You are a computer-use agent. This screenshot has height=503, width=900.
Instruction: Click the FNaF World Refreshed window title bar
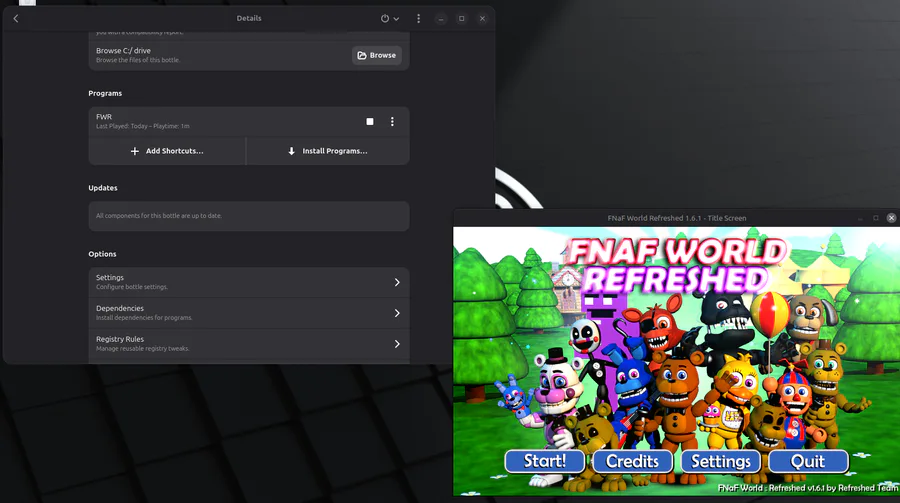coord(677,218)
